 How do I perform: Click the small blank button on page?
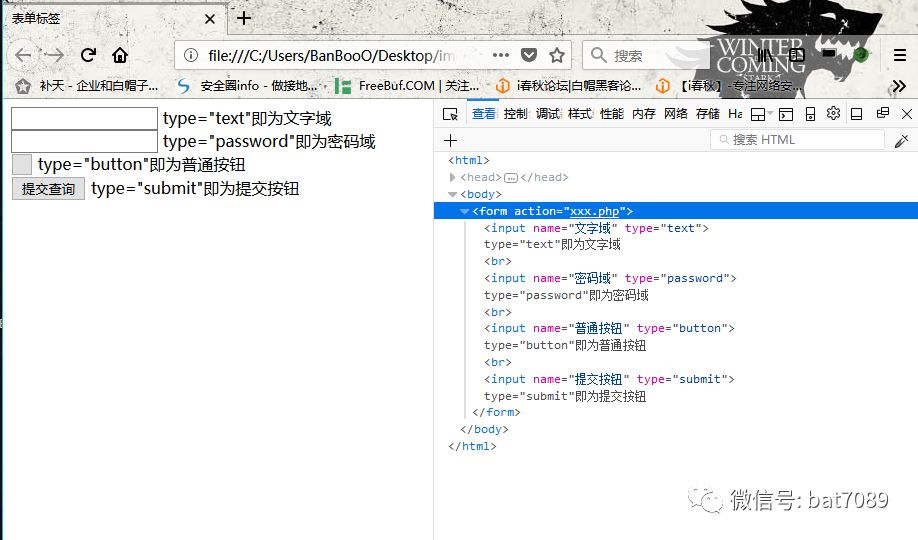22,165
